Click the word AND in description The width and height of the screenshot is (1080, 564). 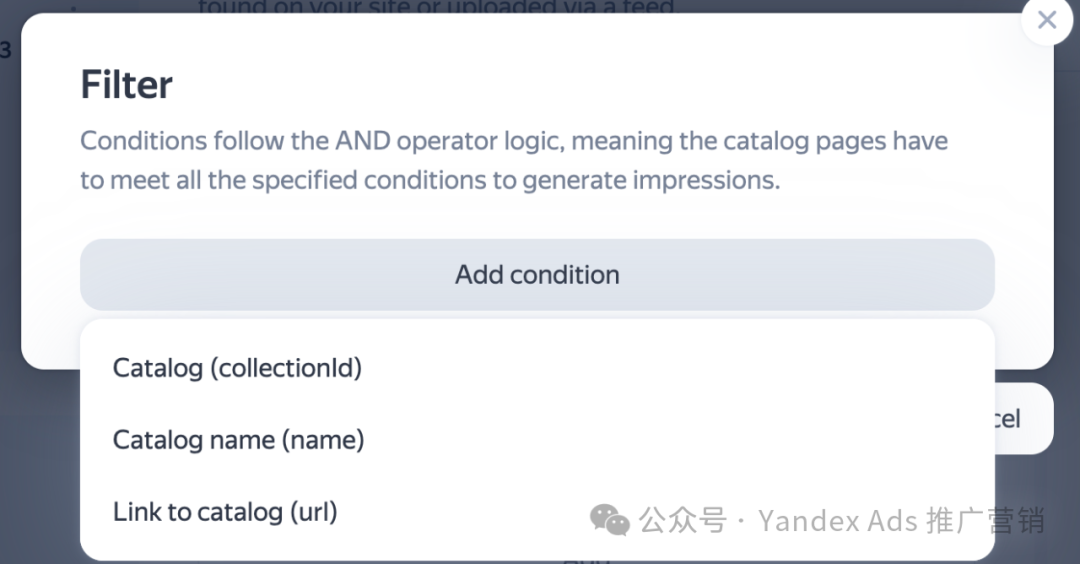[x=362, y=141]
